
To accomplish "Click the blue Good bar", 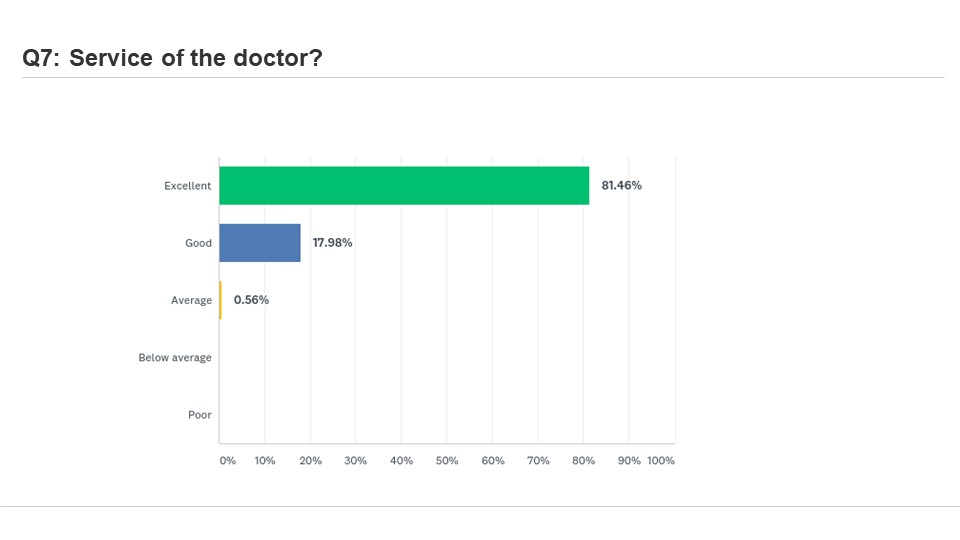I will click(260, 243).
